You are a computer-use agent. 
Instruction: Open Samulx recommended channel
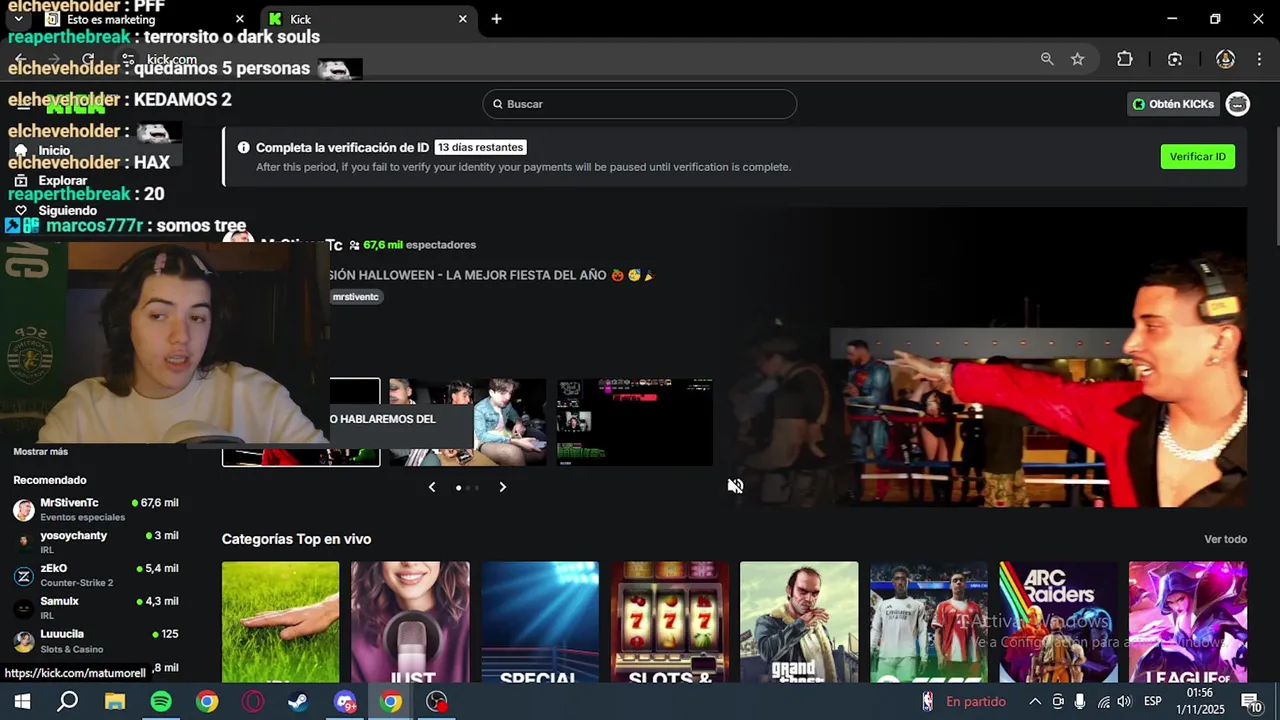(95, 608)
